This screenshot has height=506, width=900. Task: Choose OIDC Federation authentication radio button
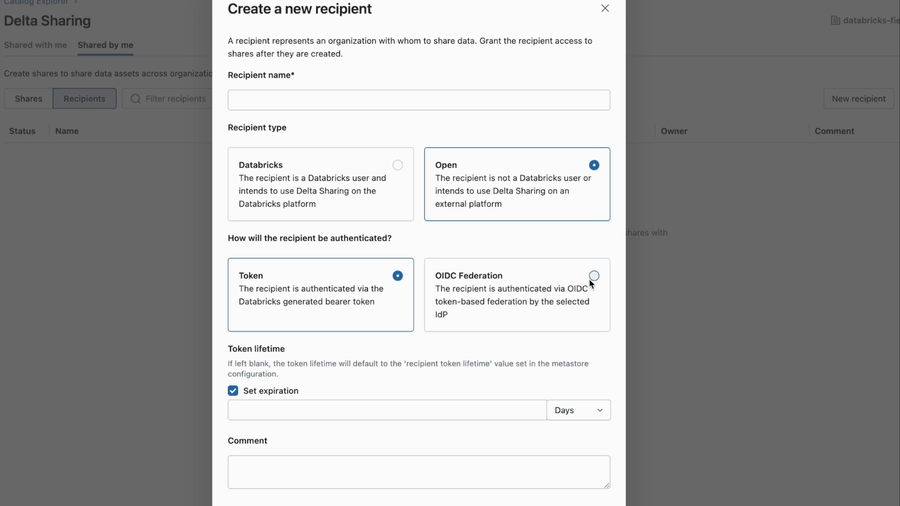594,276
